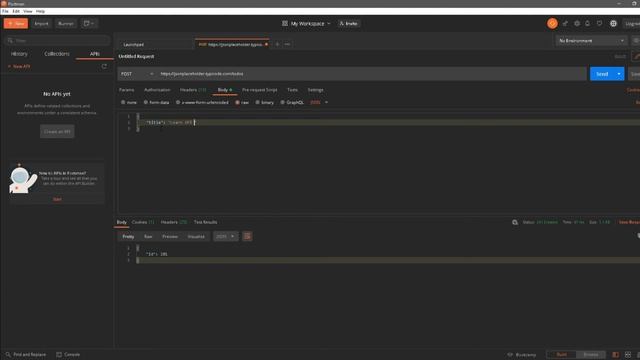Open the settings gear icon
The width and height of the screenshot is (640, 360).
point(577,24)
